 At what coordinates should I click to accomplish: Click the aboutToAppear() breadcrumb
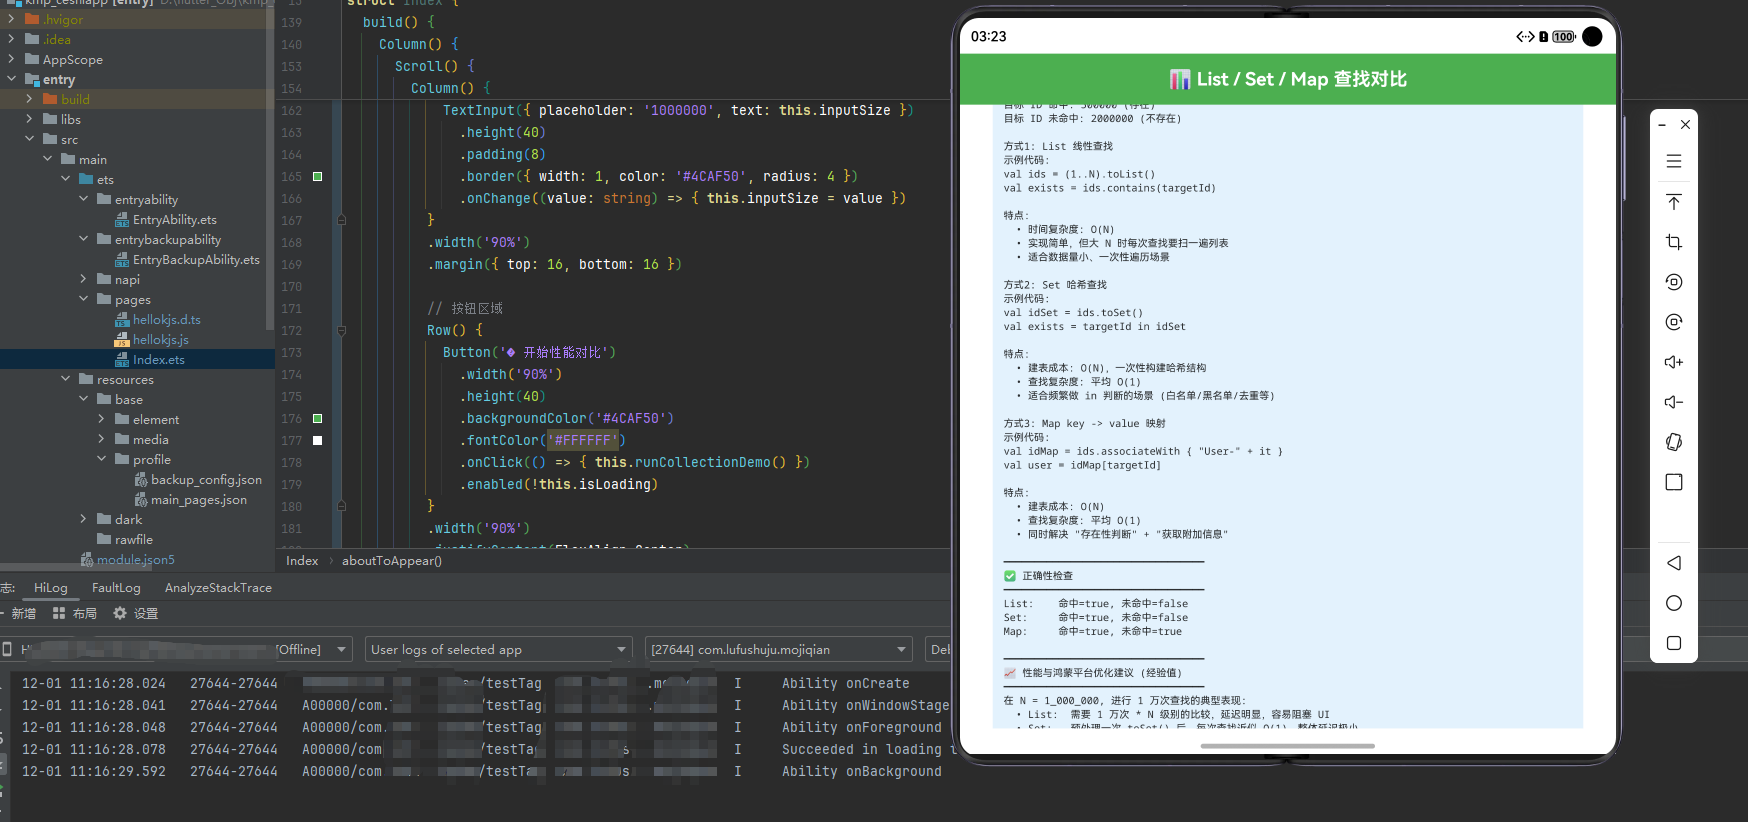click(392, 560)
